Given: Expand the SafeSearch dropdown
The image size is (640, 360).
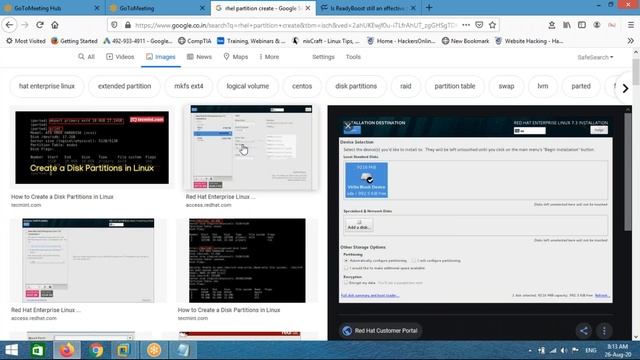Looking at the screenshot, I should [x=595, y=57].
